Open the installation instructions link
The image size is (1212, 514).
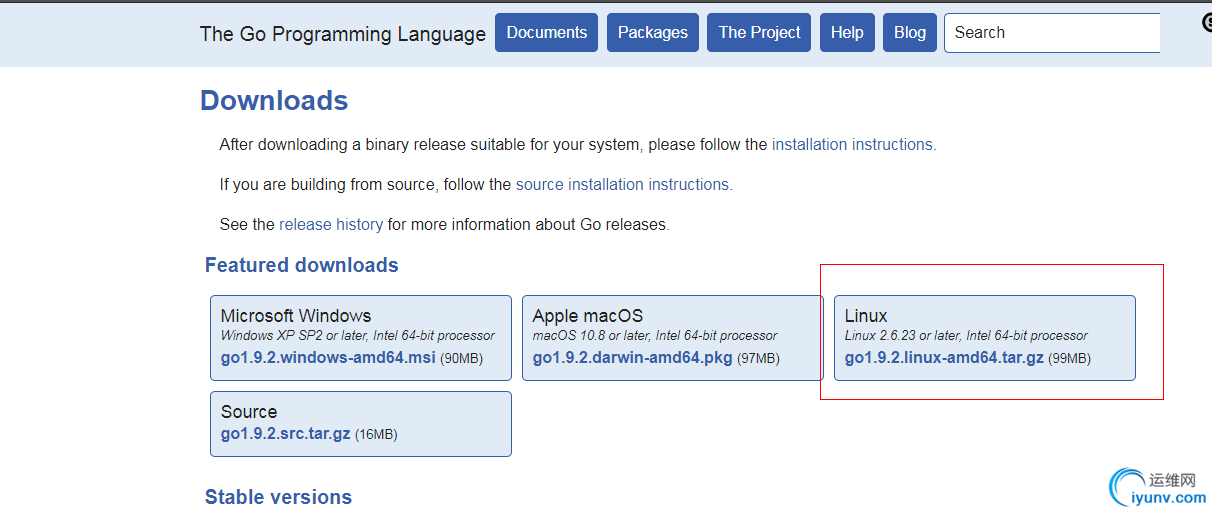pos(852,145)
